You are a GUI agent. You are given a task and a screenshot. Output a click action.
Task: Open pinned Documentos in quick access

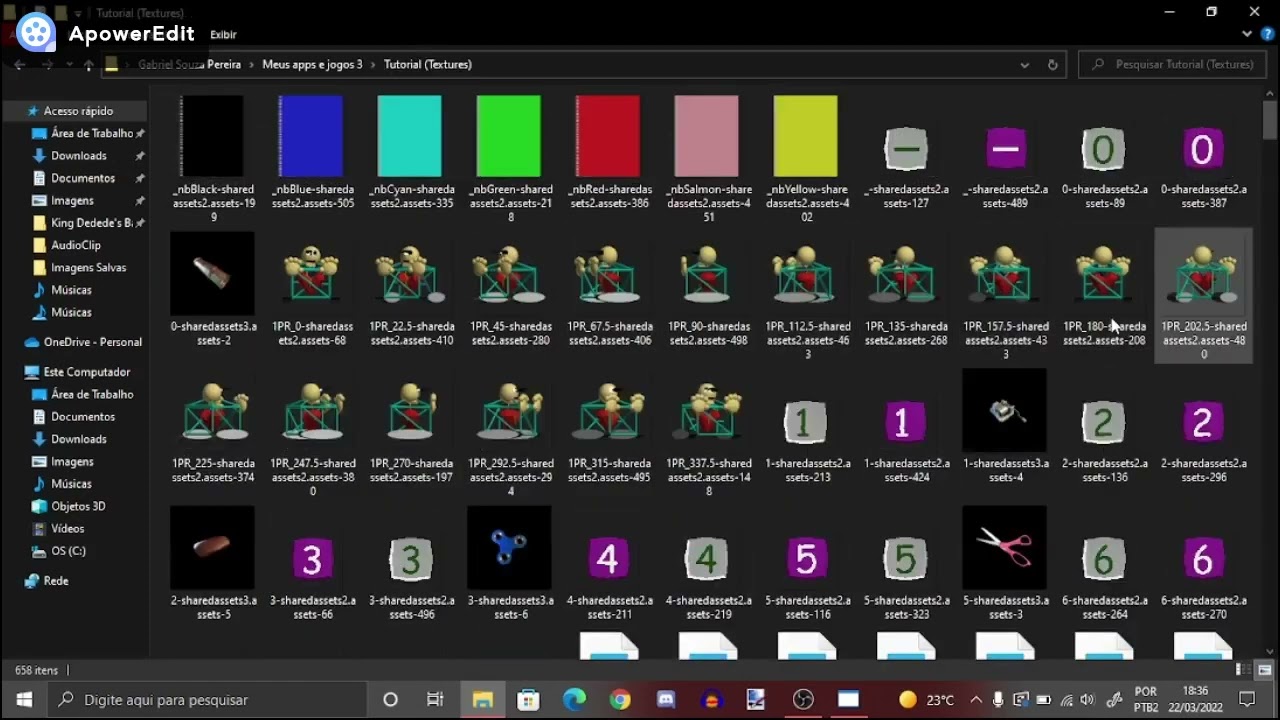pos(83,178)
